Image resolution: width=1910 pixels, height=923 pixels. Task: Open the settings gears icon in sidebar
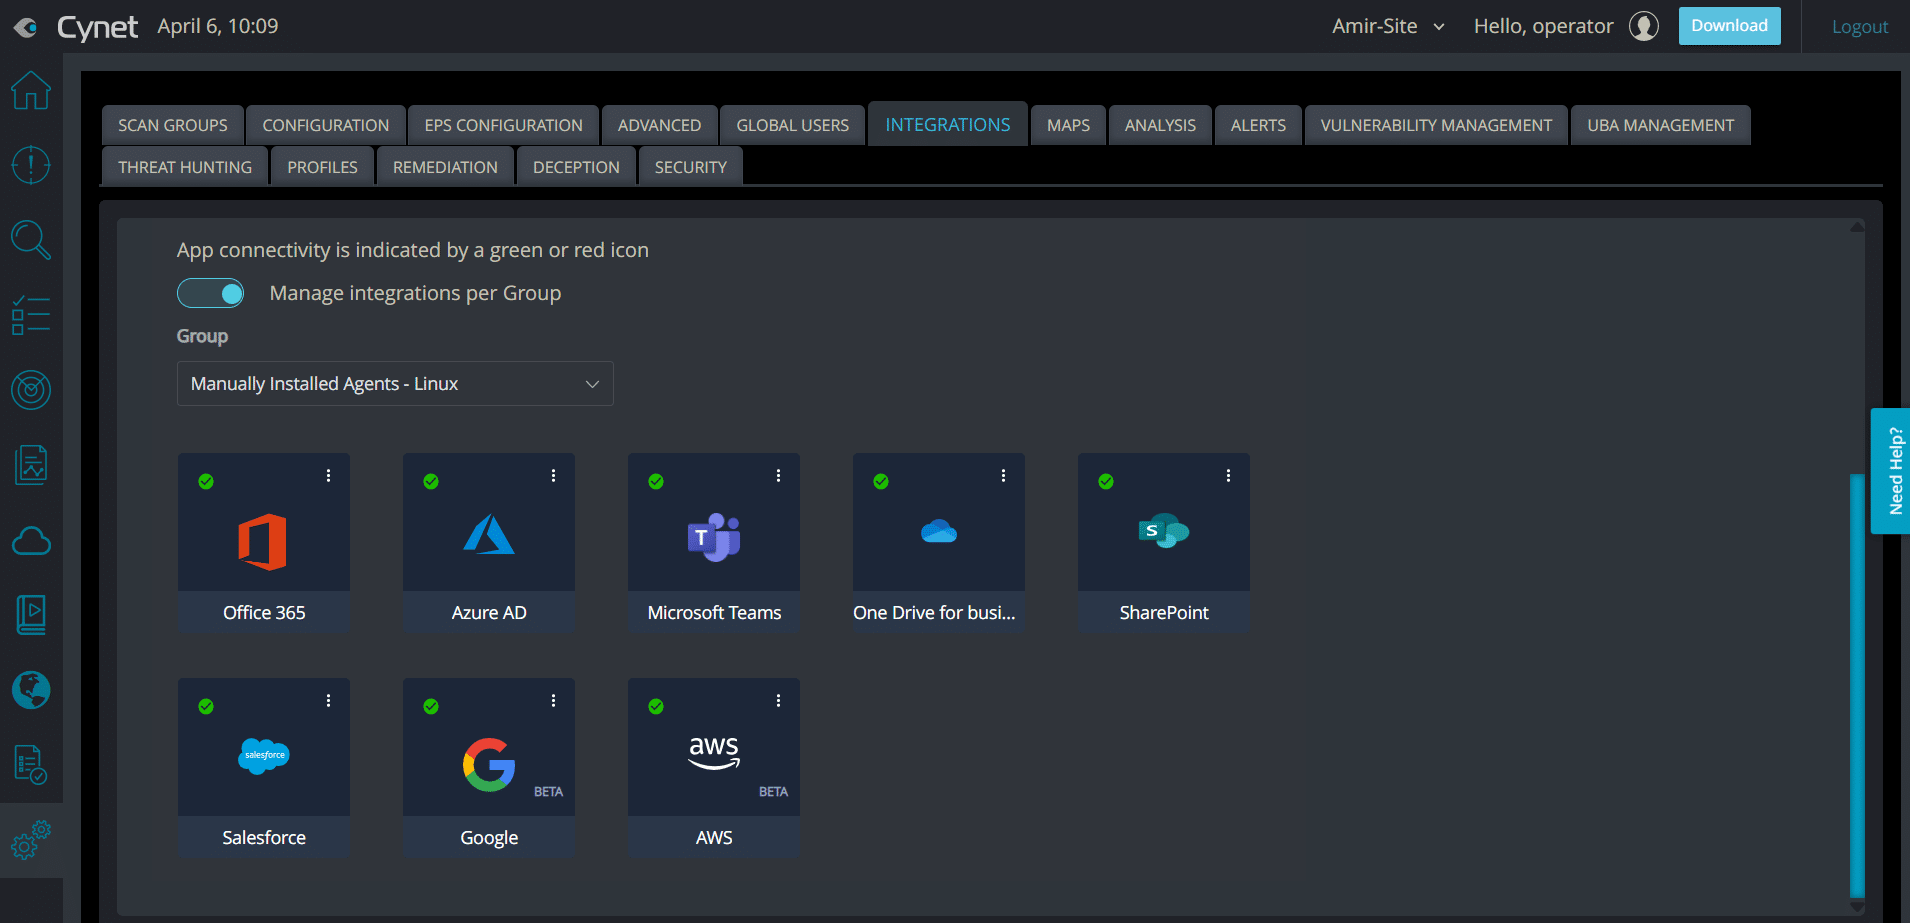(31, 840)
